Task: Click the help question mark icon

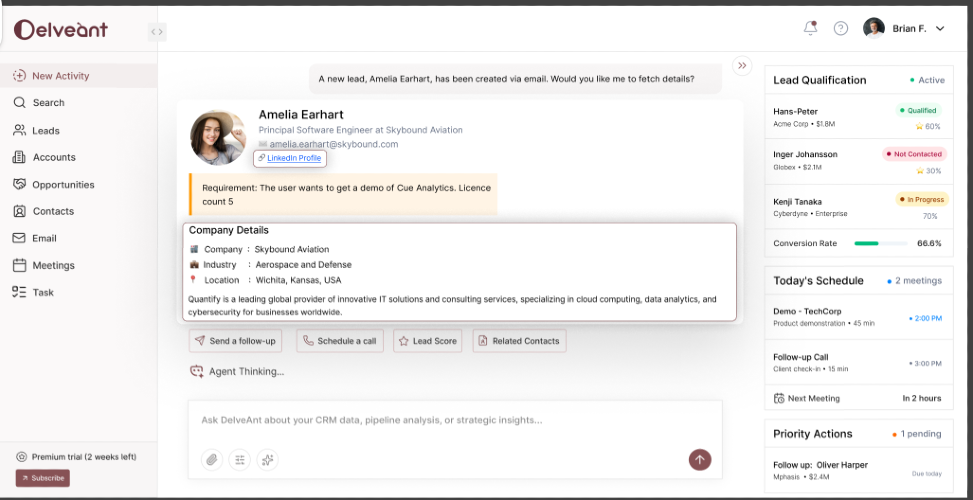Action: point(841,28)
